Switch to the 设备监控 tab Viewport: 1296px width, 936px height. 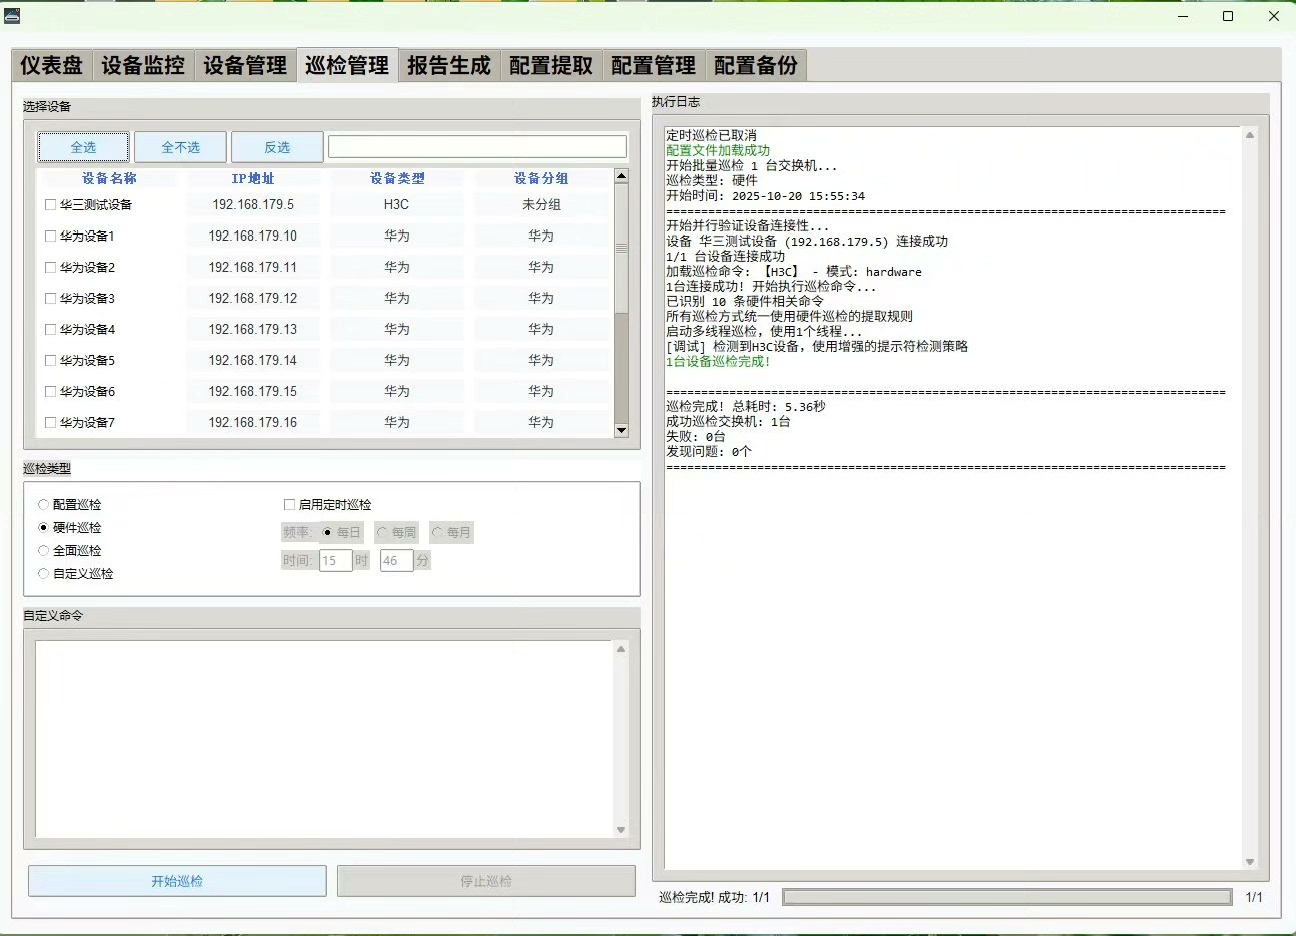point(143,66)
